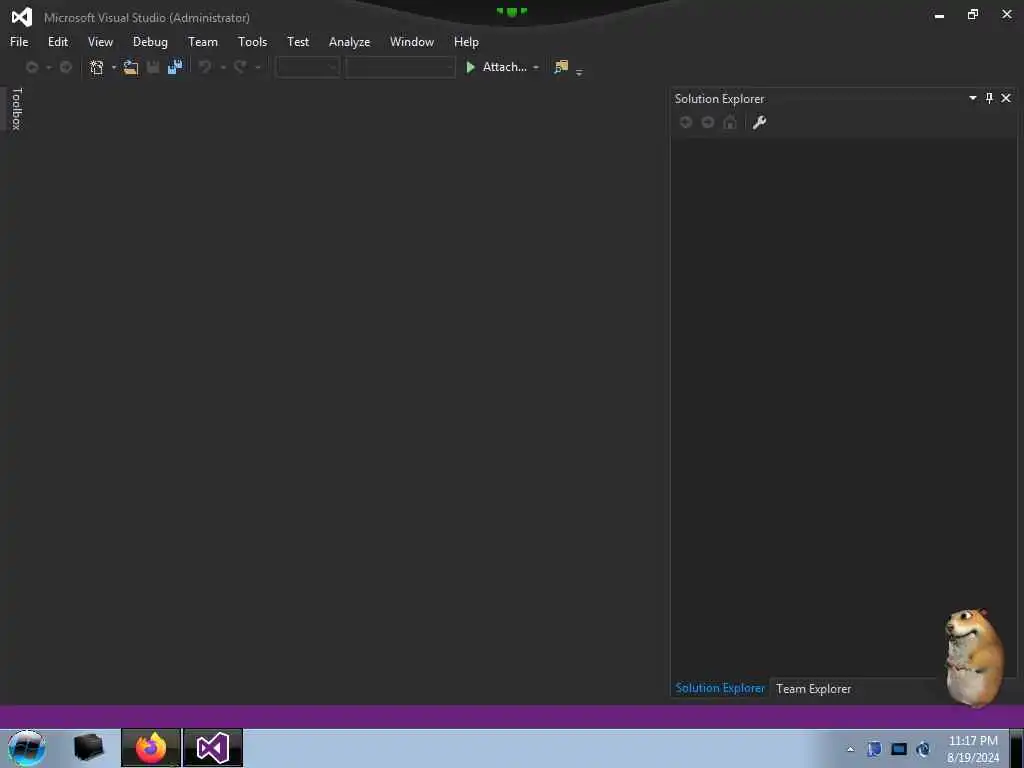Open the Redo history dropdown arrow

point(258,67)
